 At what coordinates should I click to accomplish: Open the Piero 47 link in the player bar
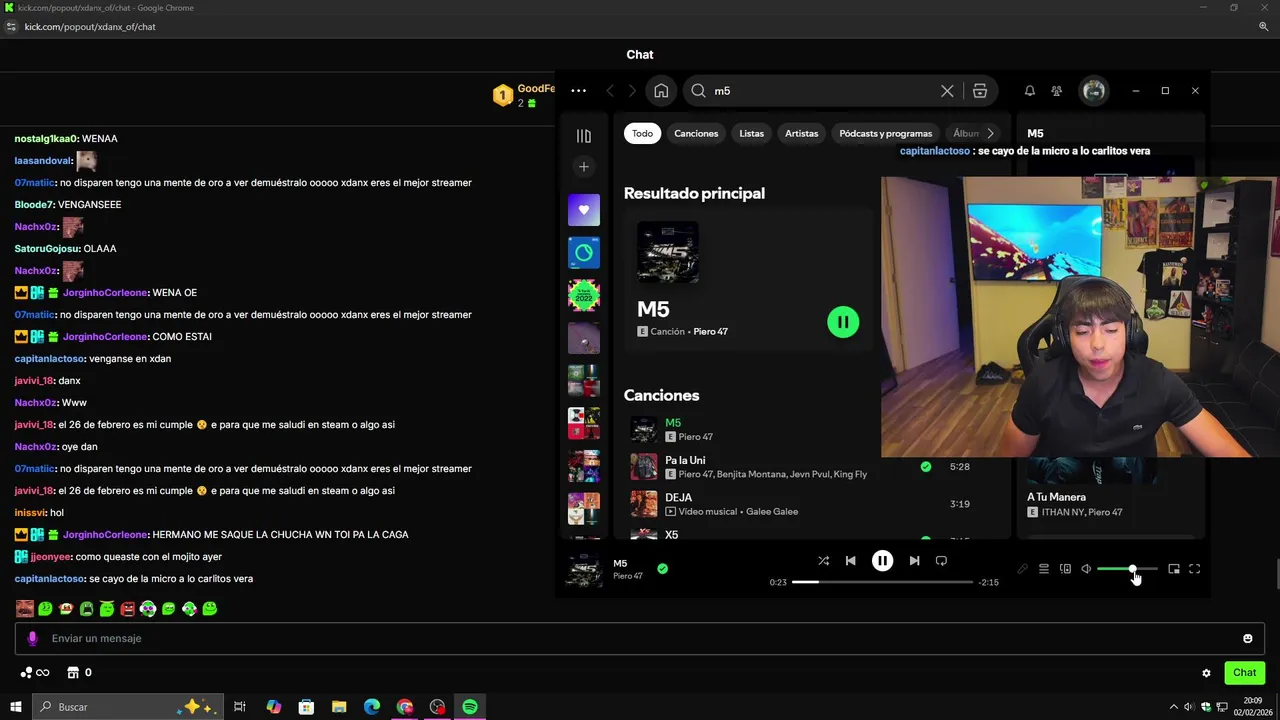(x=628, y=576)
